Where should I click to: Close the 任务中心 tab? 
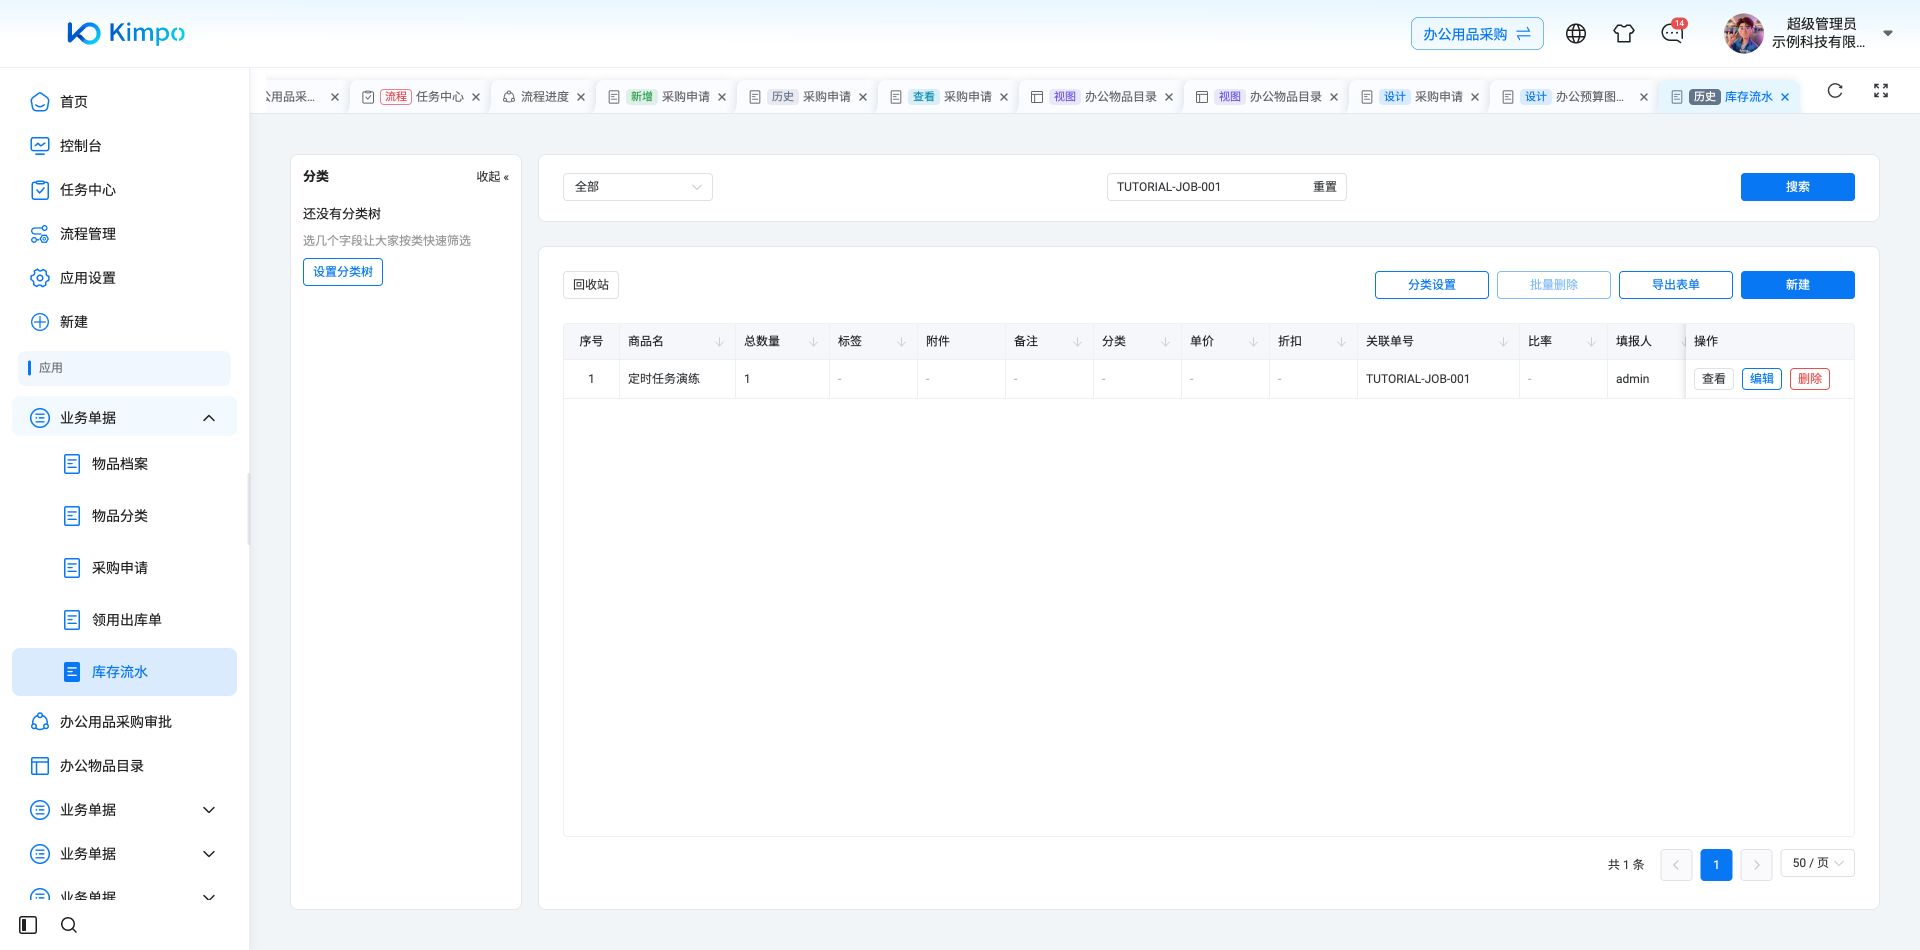[476, 97]
